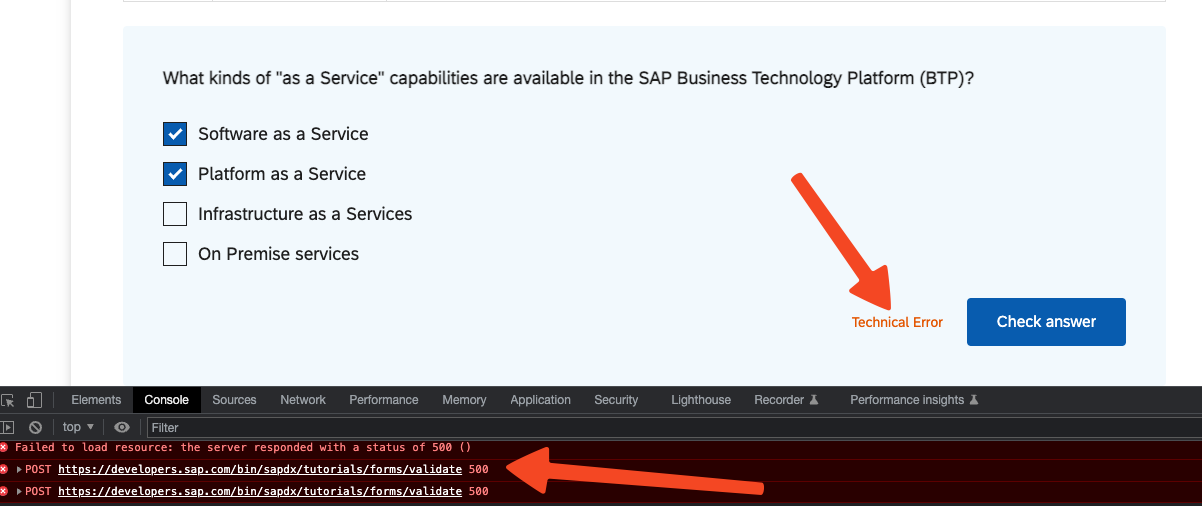Select the "Failed to load resource" error message

(x=243, y=447)
